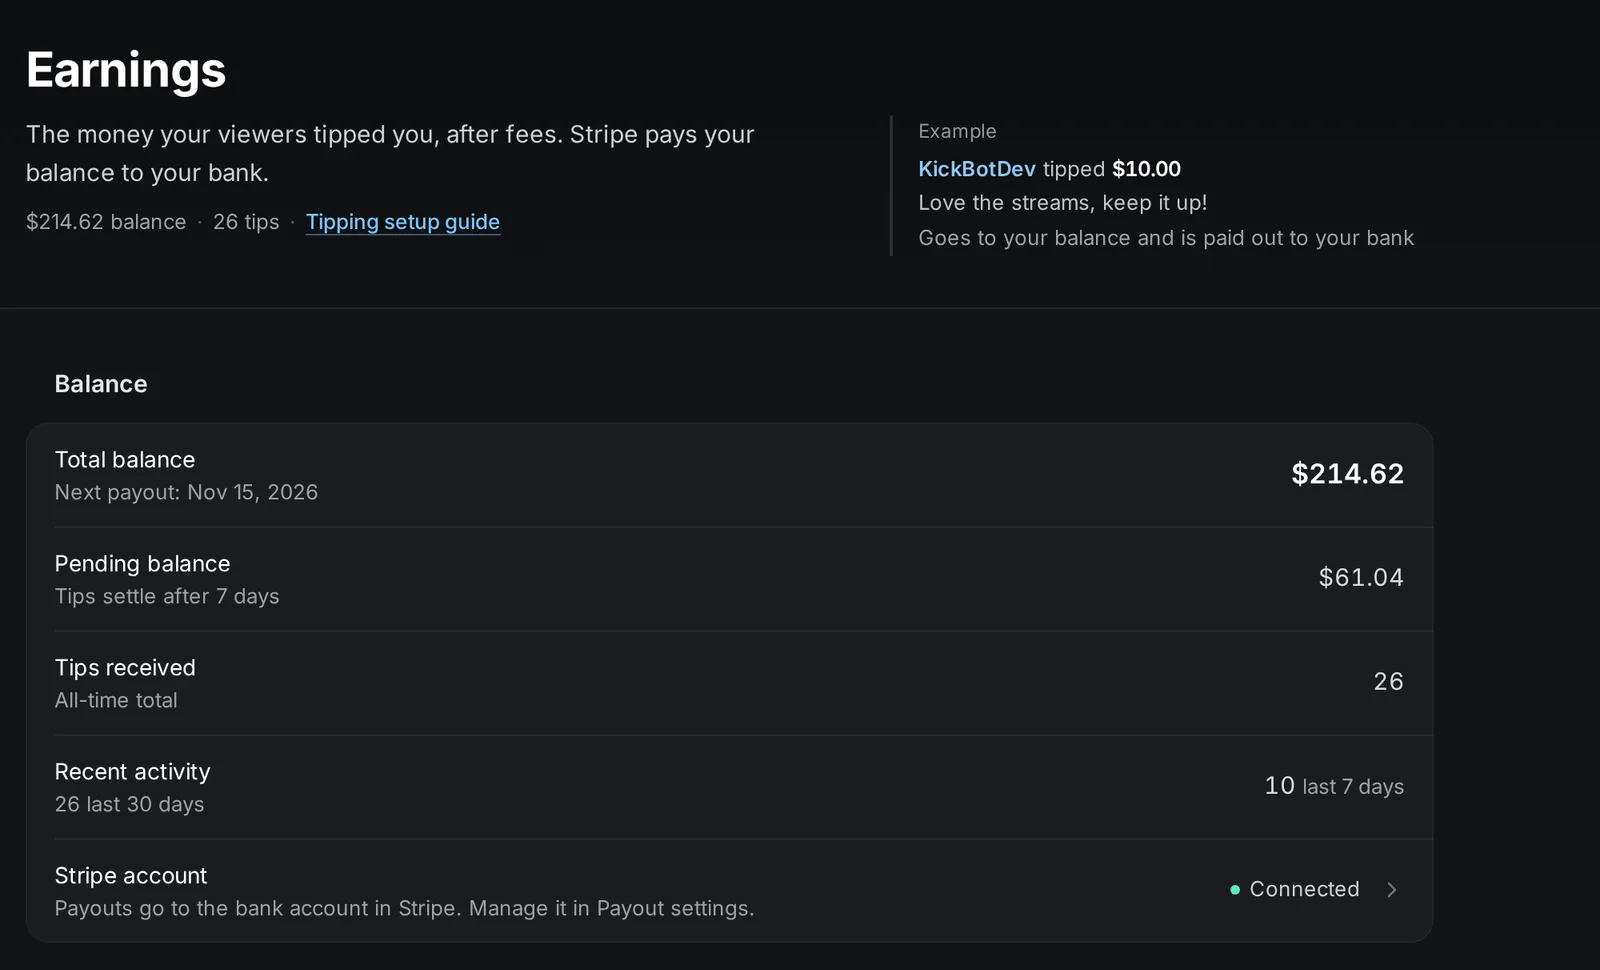1600x970 pixels.
Task: Click the "10 last 7 days" value
Action: (x=1334, y=786)
